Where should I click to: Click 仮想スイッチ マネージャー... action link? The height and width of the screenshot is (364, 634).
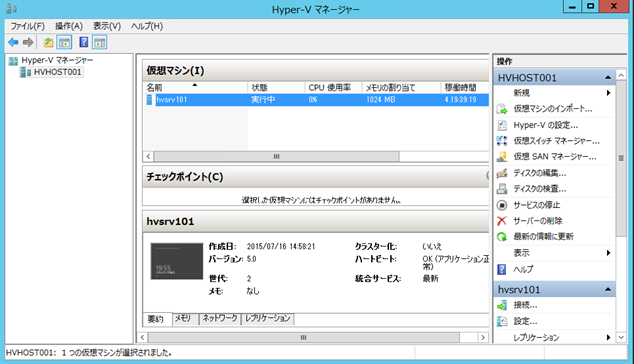click(556, 141)
